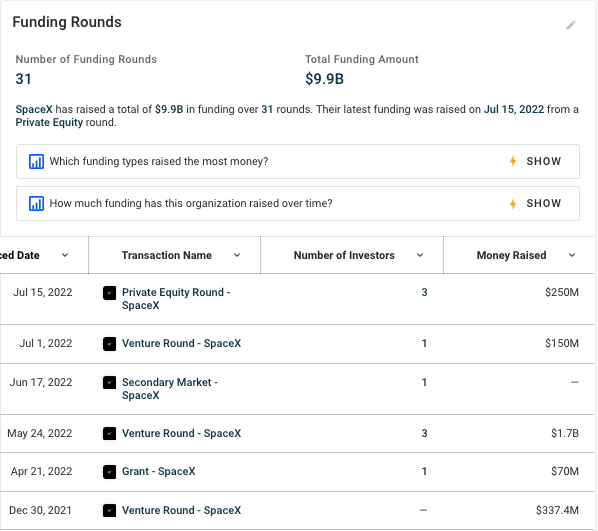Open the Grant - SpaceX transaction link
598x531 pixels.
click(158, 471)
